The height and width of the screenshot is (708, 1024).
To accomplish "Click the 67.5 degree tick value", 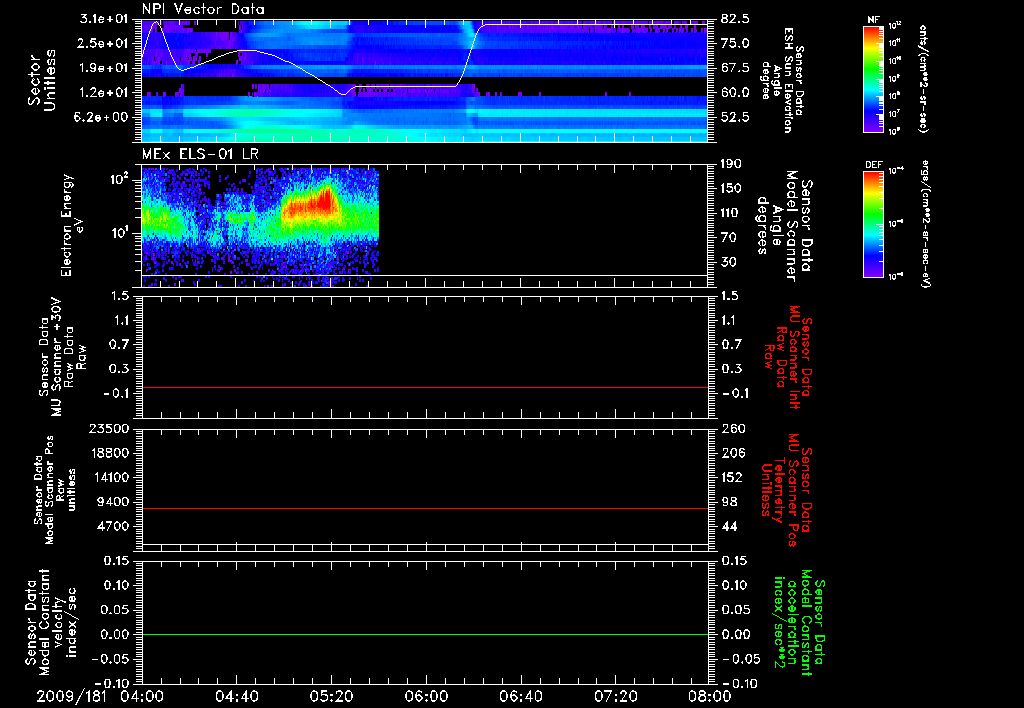I will click(x=735, y=68).
